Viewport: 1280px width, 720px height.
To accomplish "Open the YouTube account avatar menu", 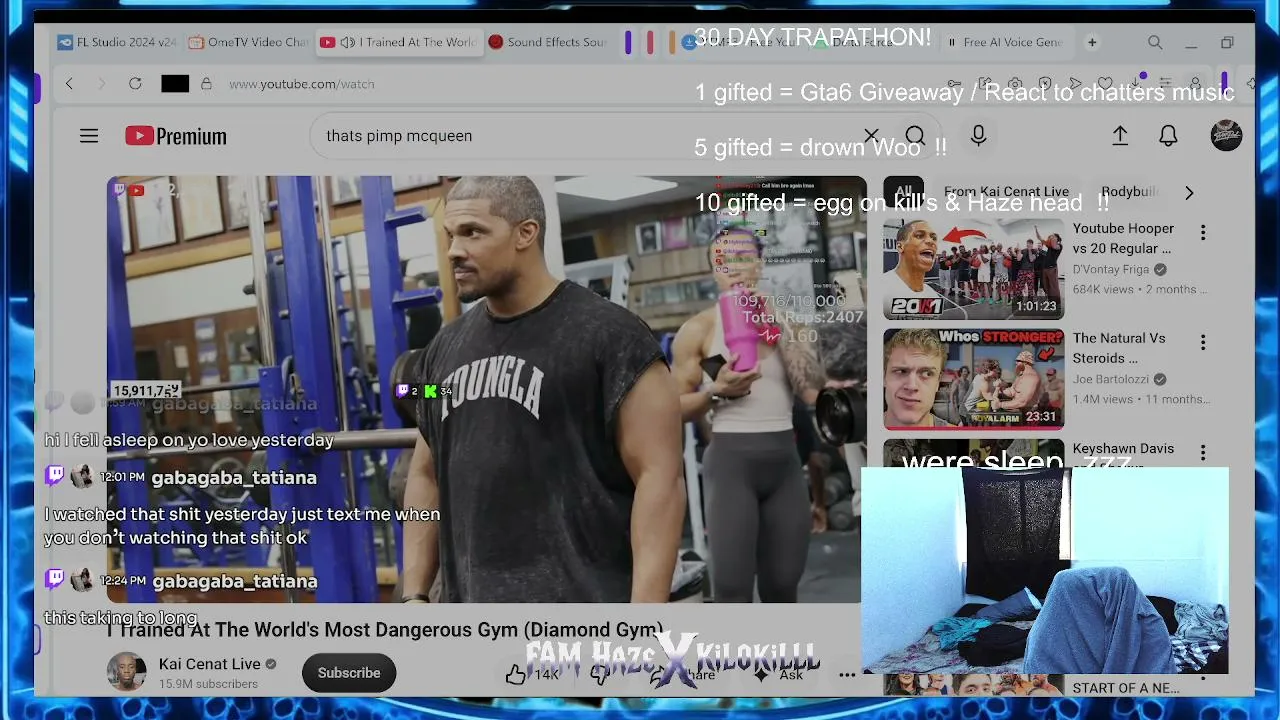I will click(1226, 136).
